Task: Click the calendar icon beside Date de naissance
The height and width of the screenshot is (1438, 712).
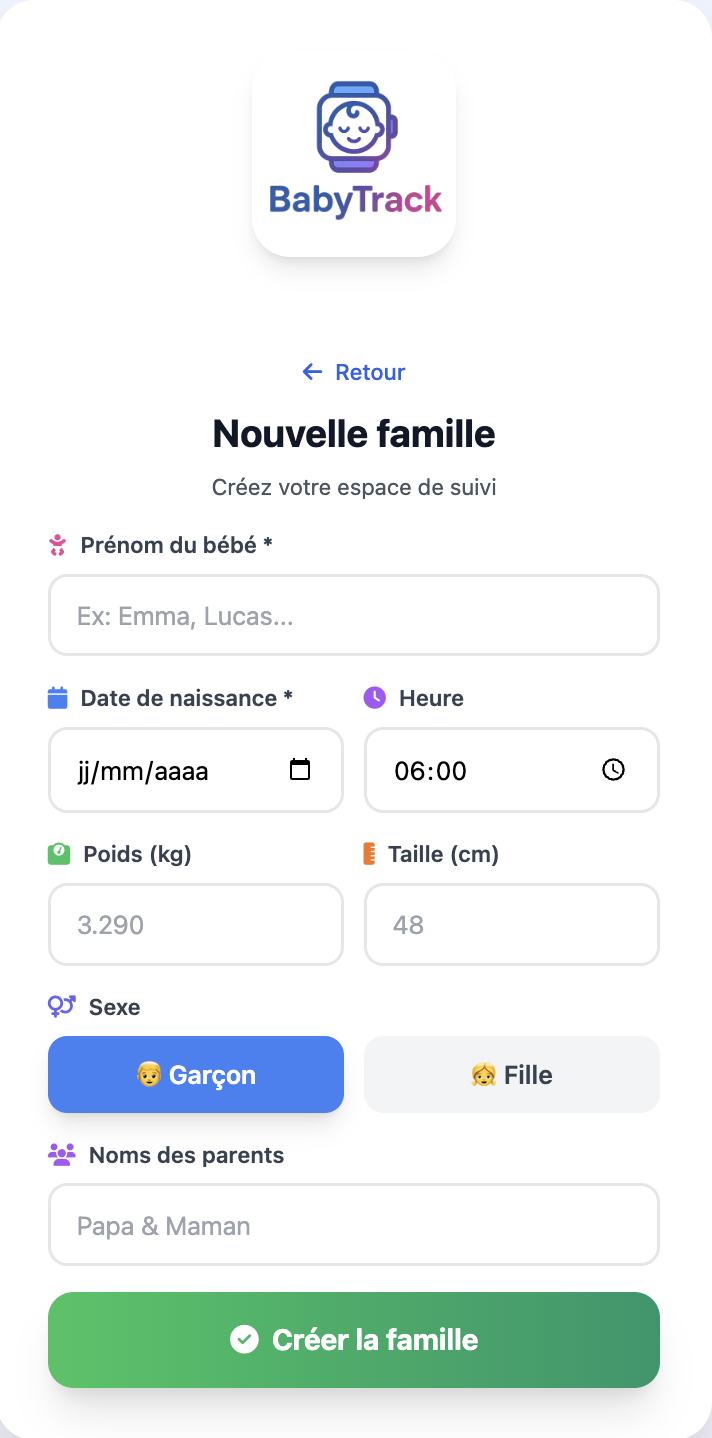Action: [x=58, y=698]
